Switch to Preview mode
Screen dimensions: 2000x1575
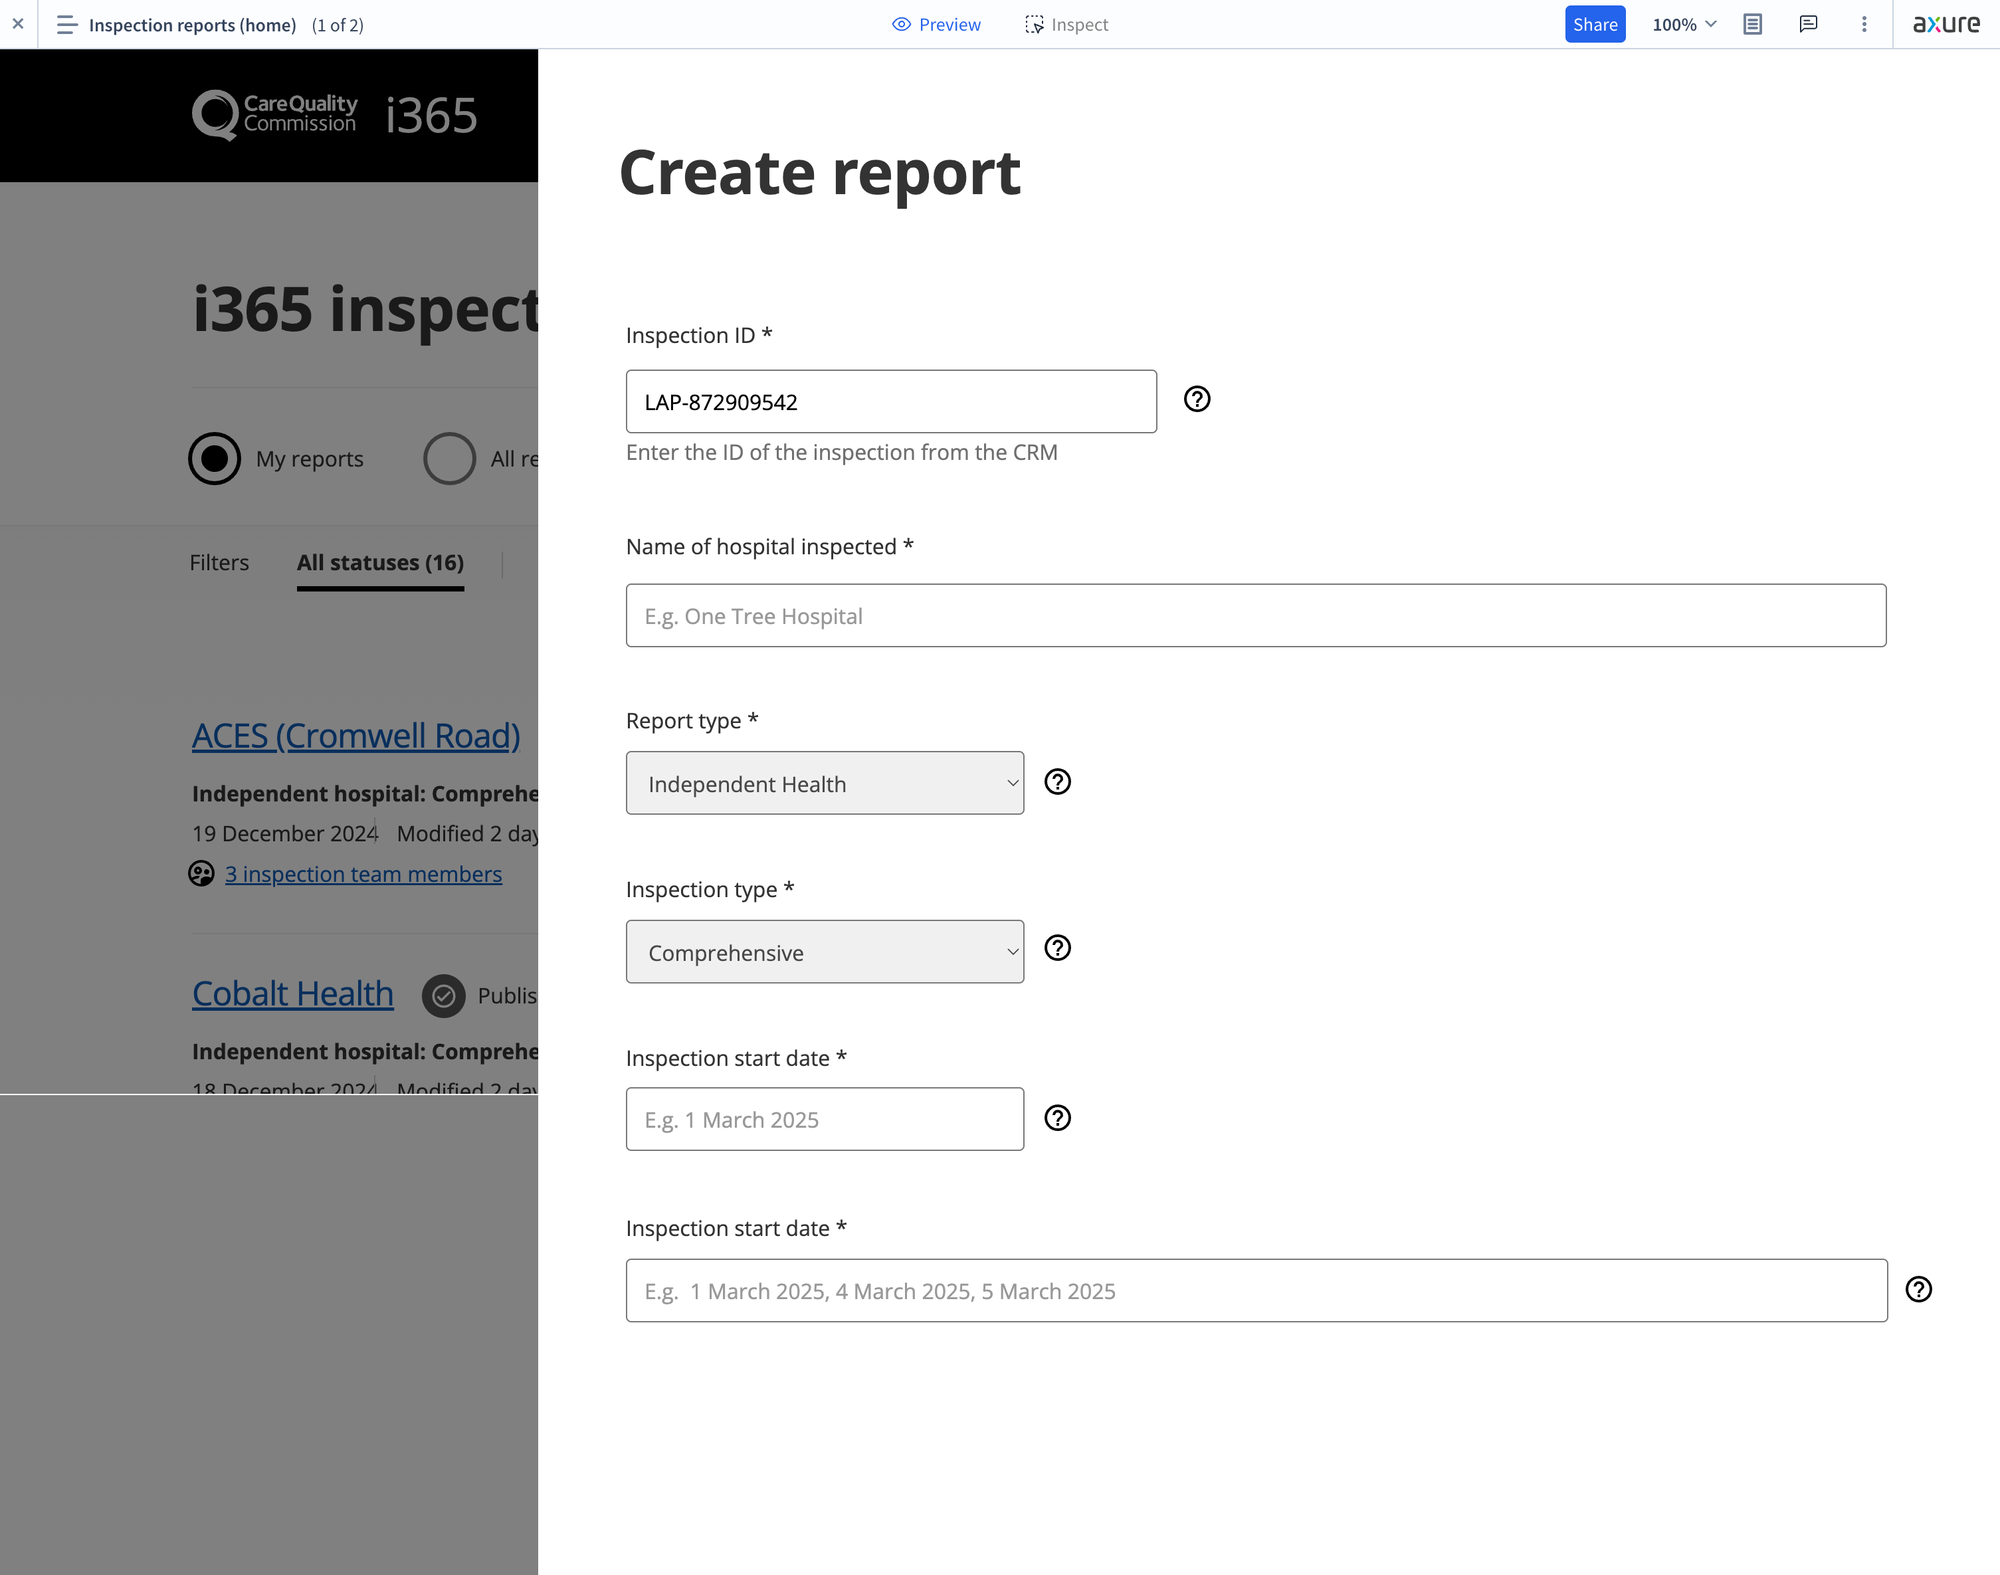click(936, 24)
